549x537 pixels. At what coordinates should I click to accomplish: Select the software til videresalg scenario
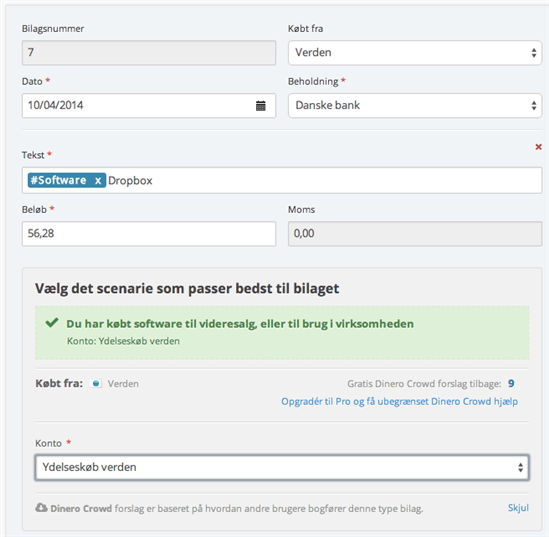pyautogui.click(x=240, y=324)
